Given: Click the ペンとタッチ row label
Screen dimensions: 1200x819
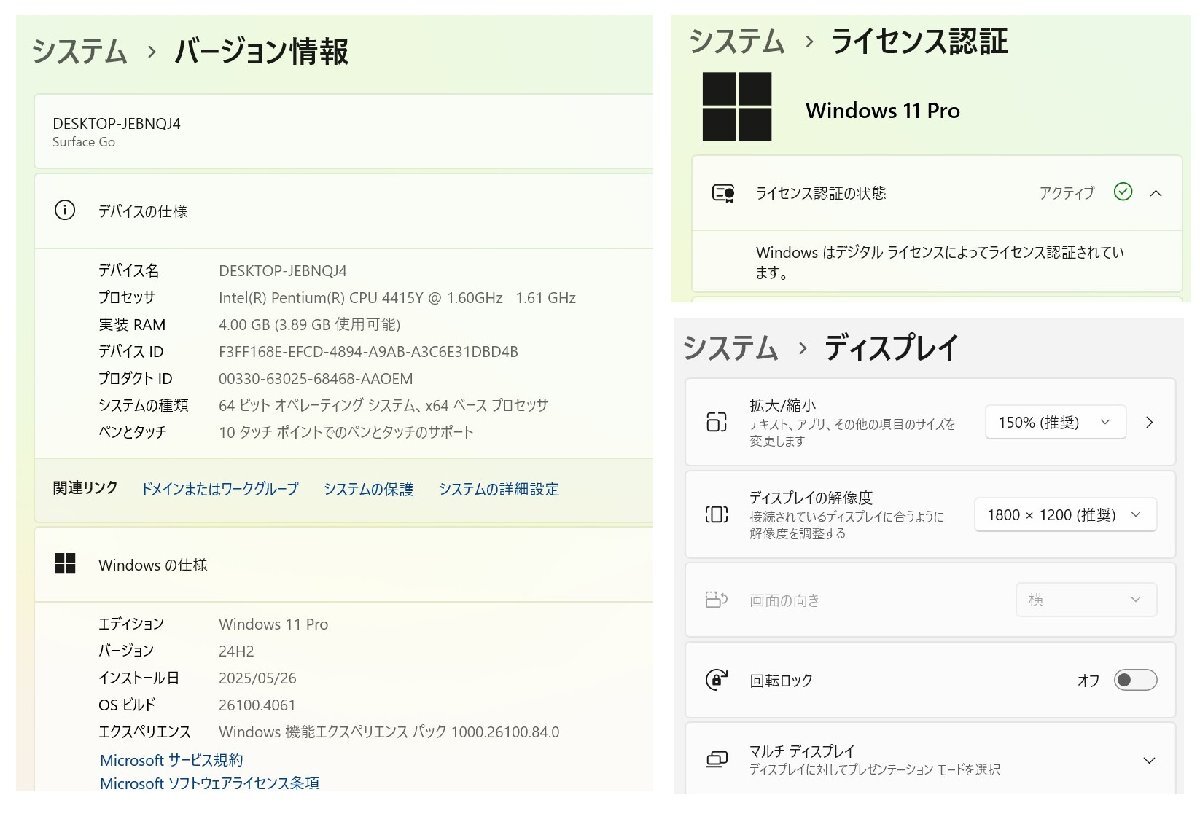Looking at the screenshot, I should [132, 433].
